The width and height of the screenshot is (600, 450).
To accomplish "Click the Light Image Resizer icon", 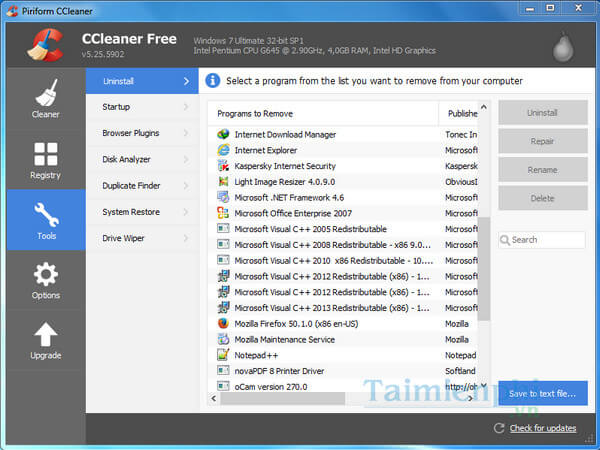I will coord(223,181).
